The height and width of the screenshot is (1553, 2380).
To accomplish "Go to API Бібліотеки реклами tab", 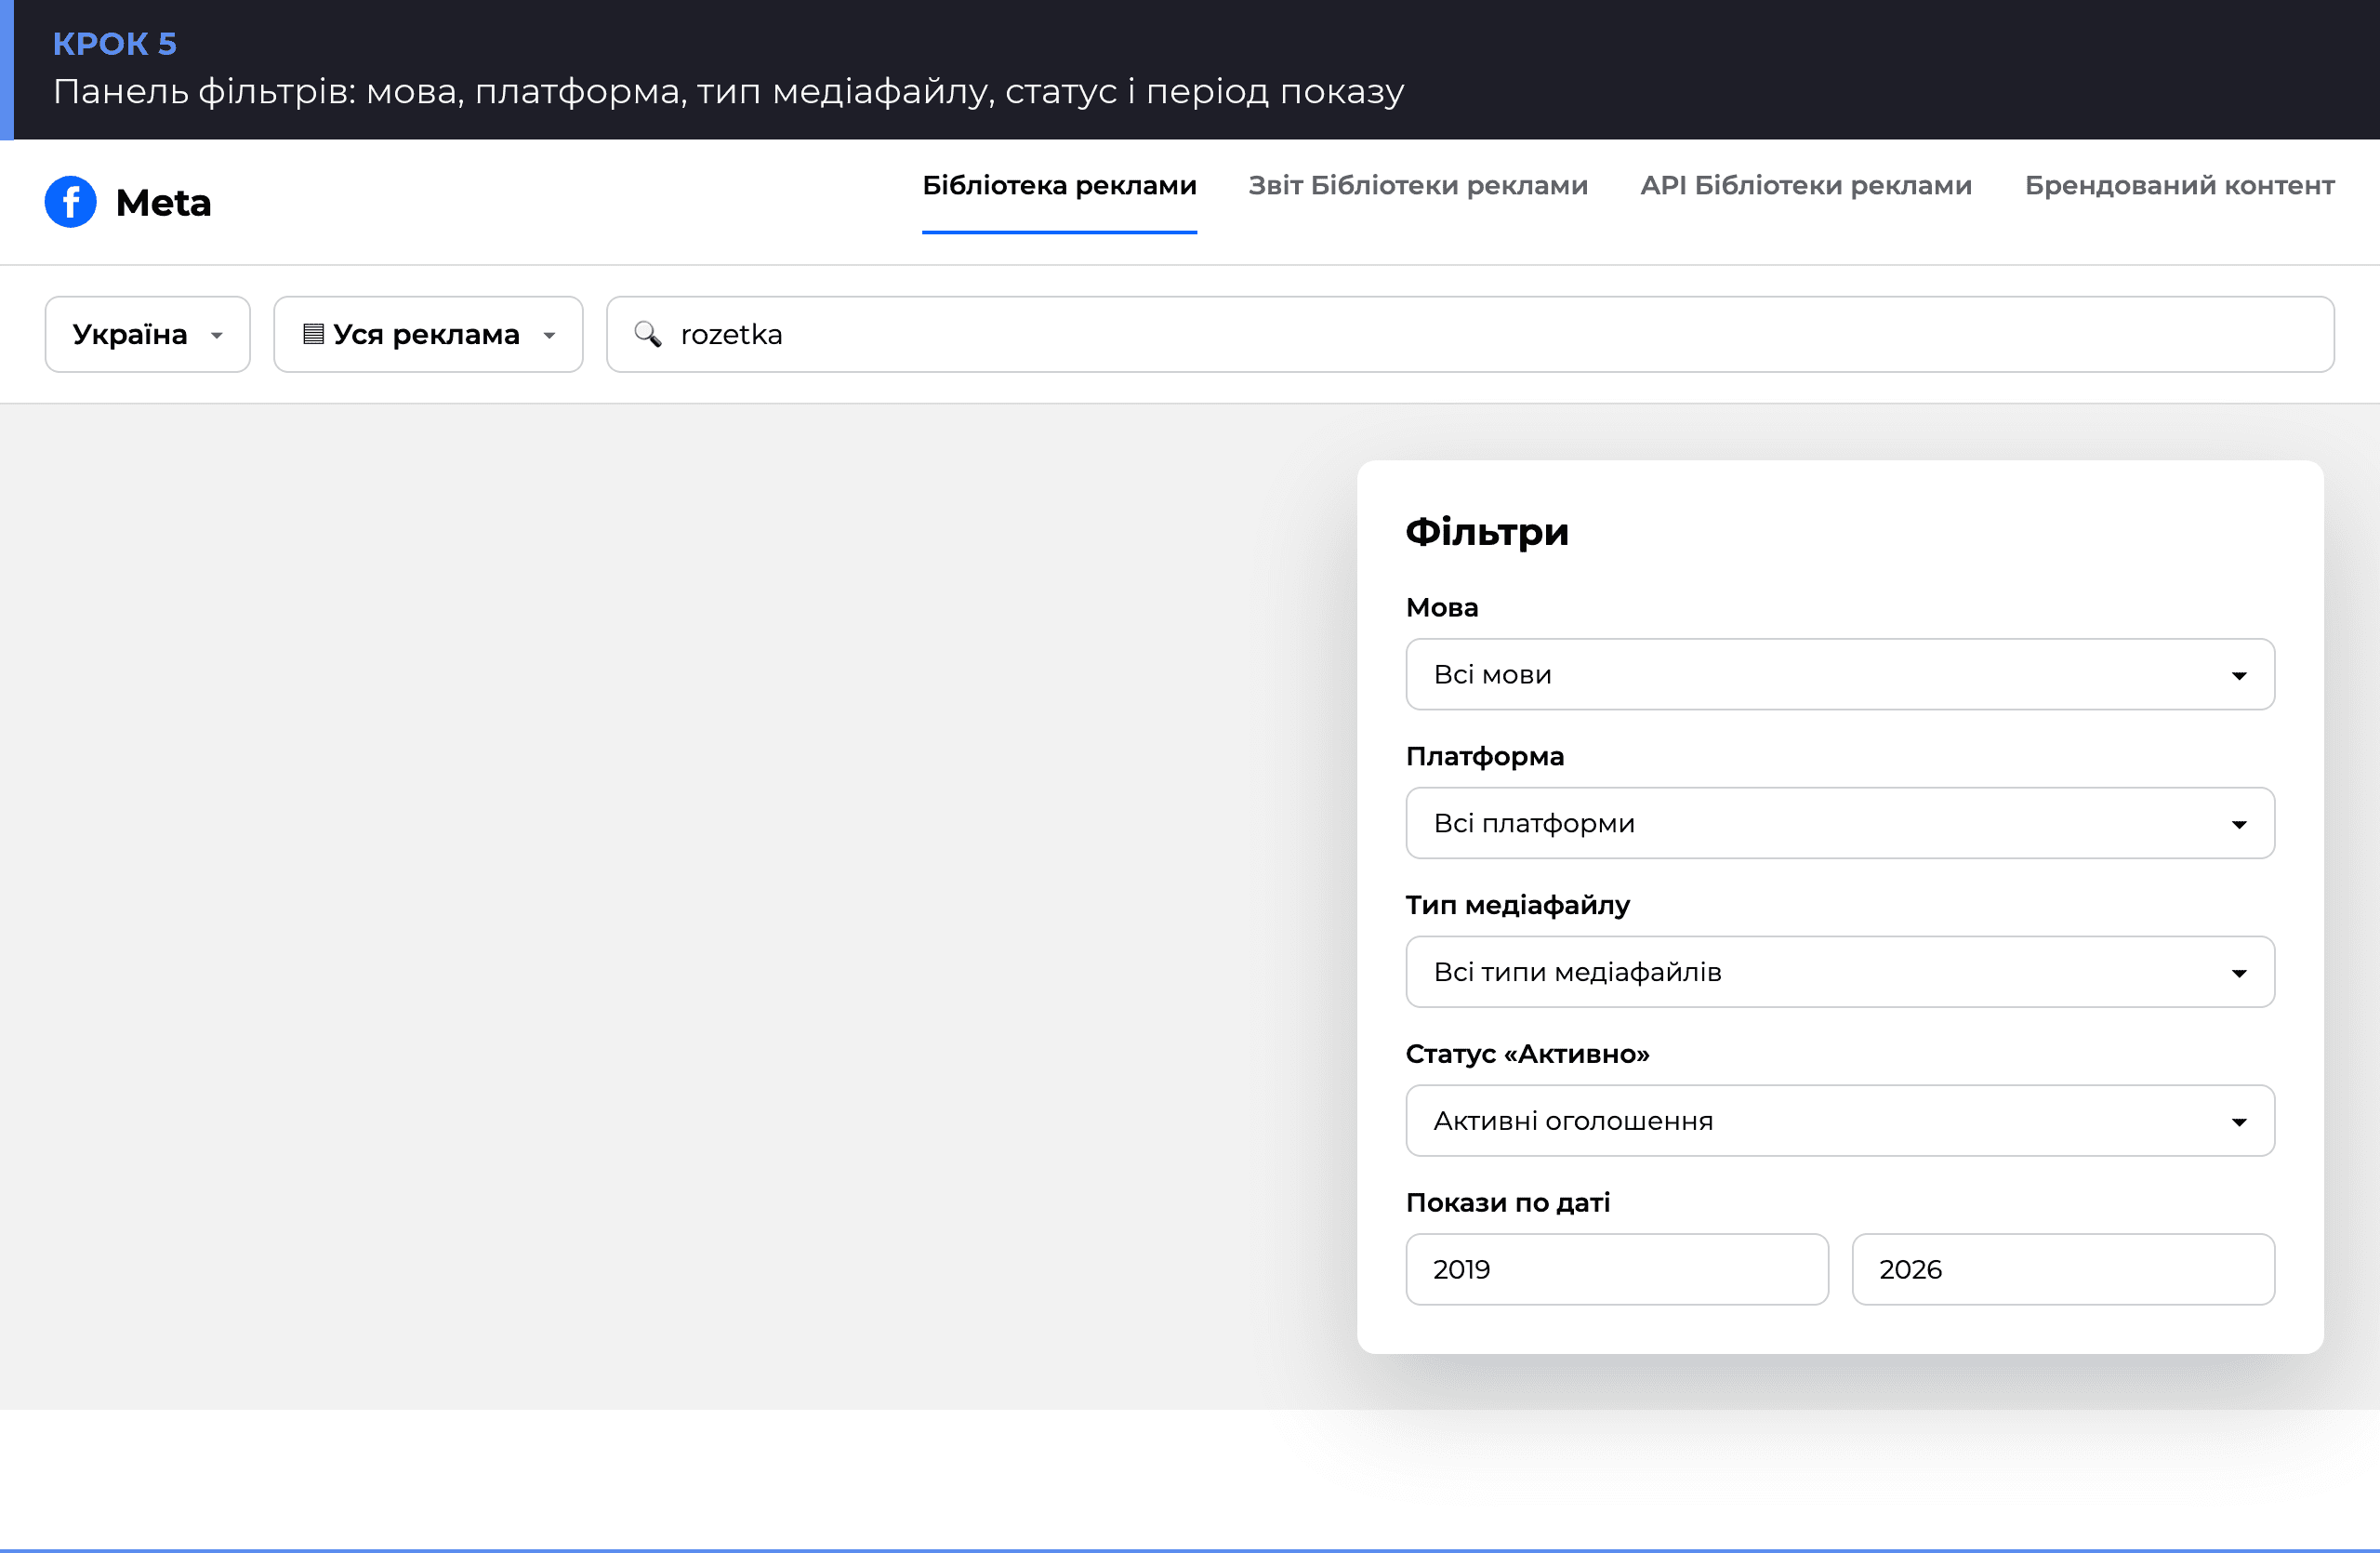I will click(x=1806, y=186).
